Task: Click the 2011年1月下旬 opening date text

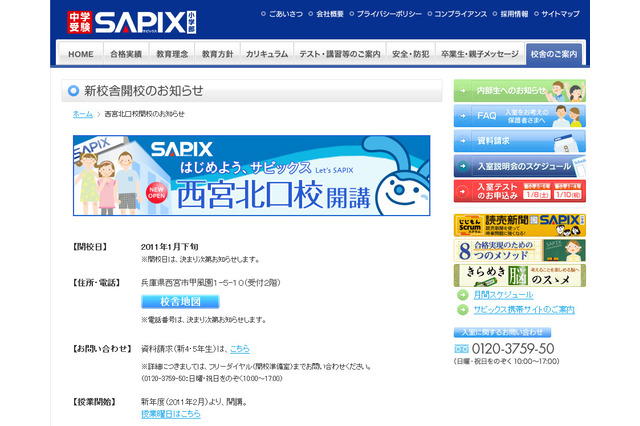Action: click(x=170, y=247)
